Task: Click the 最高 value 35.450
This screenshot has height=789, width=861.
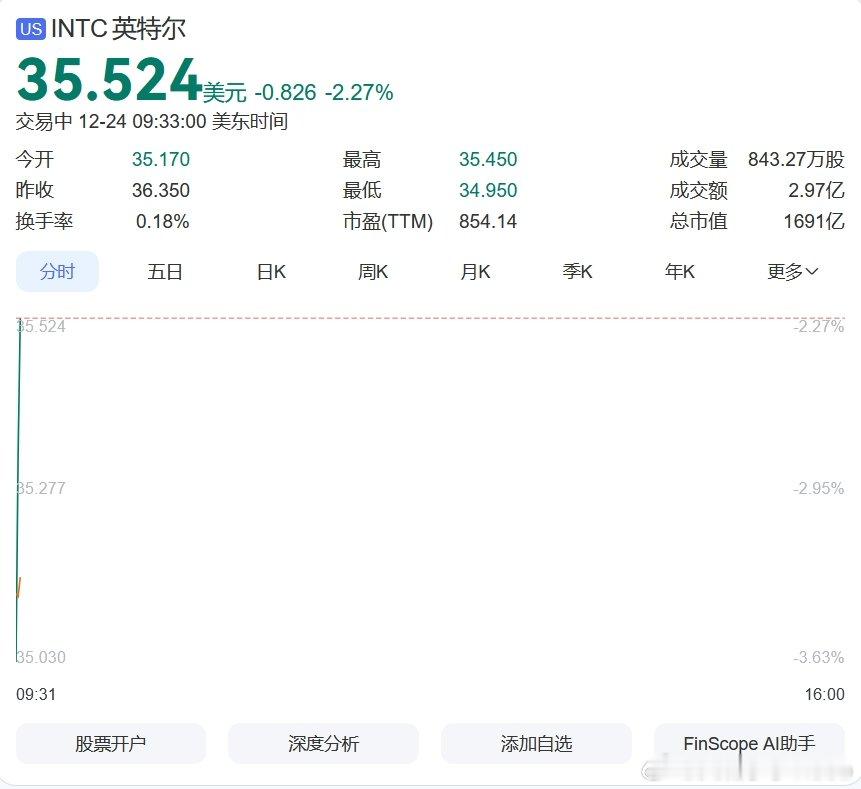Action: (488, 159)
